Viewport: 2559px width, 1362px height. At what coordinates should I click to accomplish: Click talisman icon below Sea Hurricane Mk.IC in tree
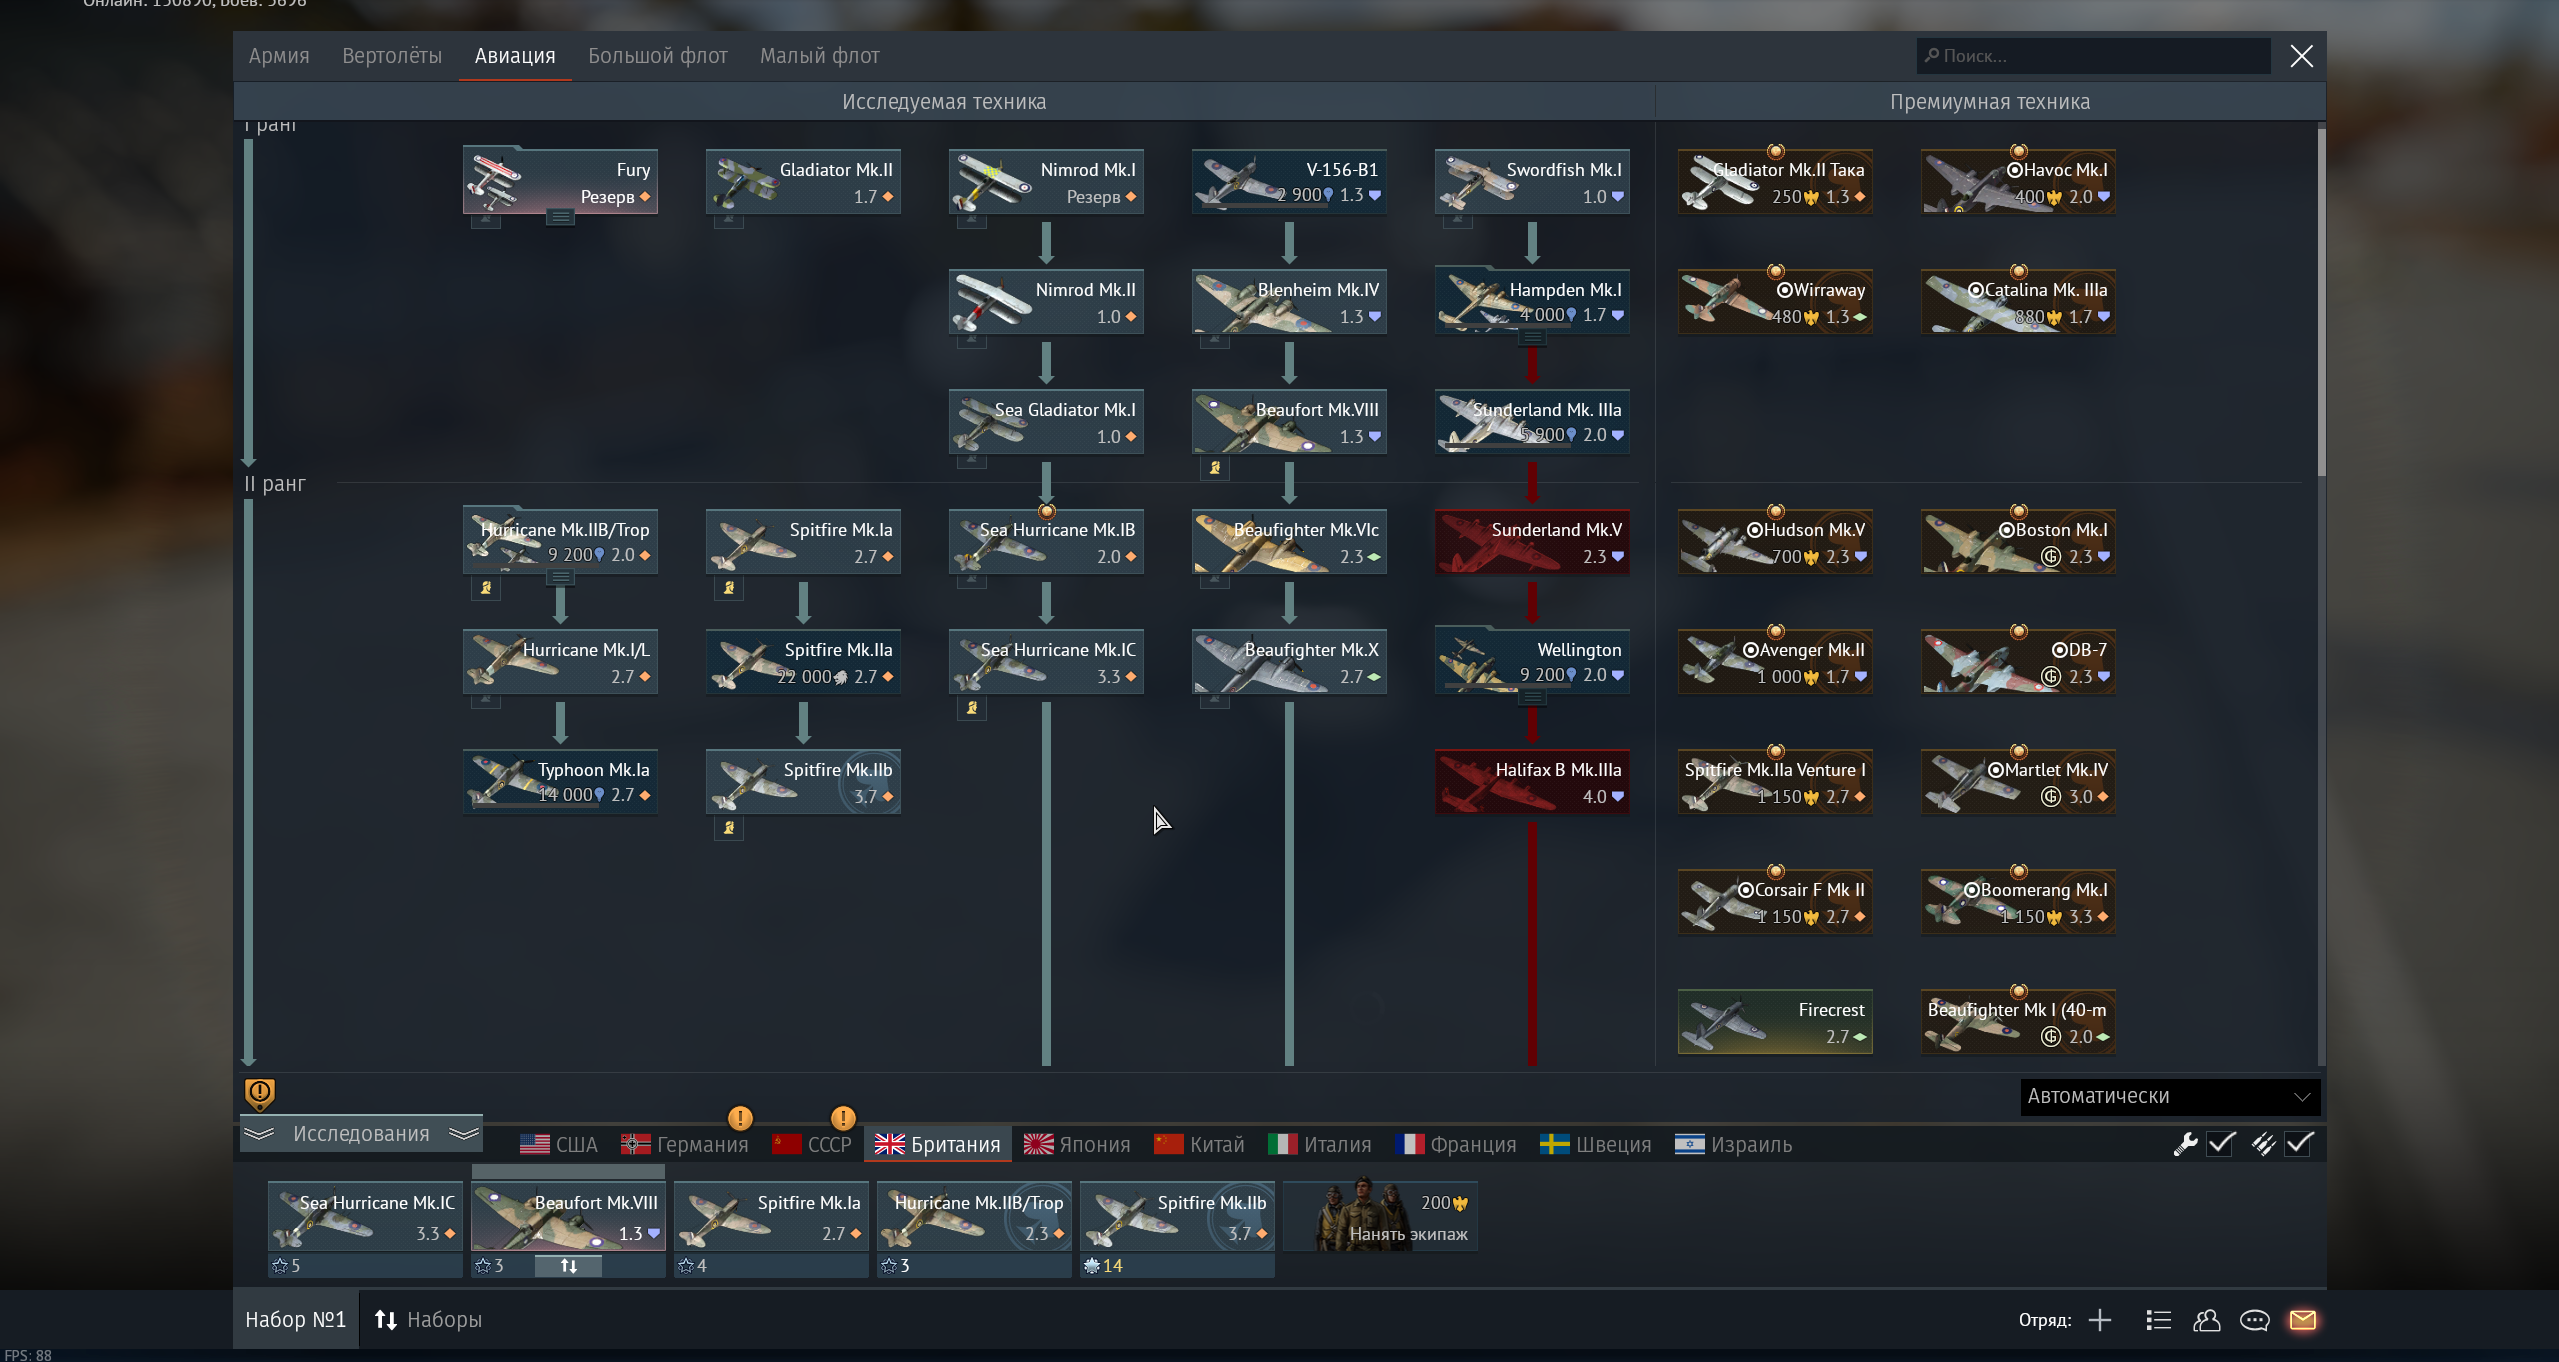click(972, 708)
